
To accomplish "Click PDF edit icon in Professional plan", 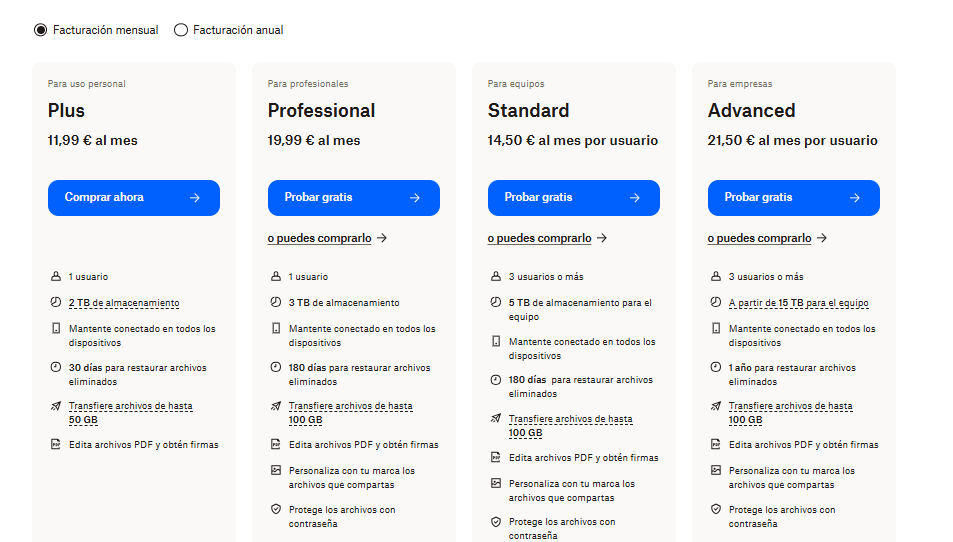I will [275, 444].
